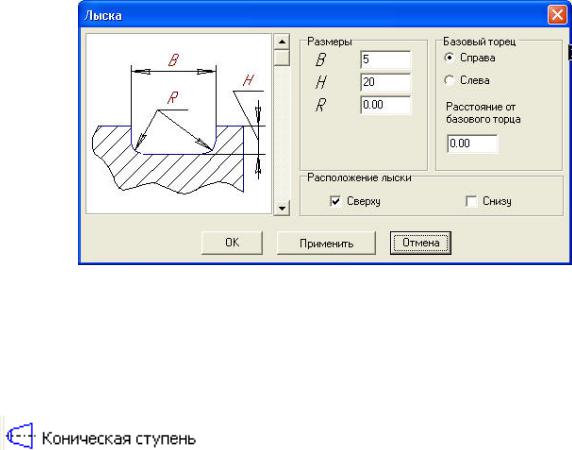Click the B size input field

(x=386, y=59)
